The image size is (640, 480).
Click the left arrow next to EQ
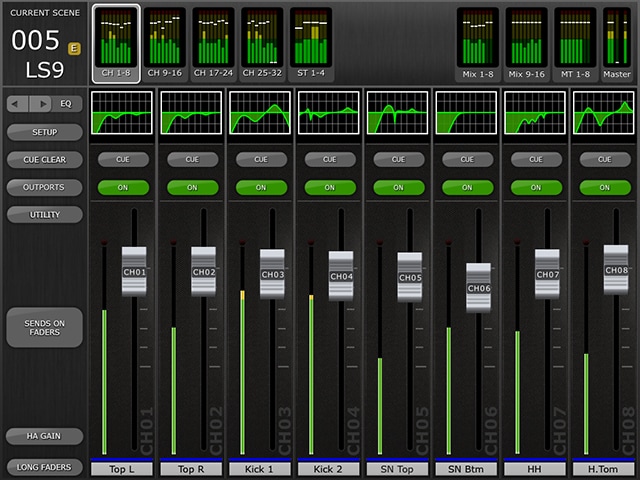(x=18, y=103)
